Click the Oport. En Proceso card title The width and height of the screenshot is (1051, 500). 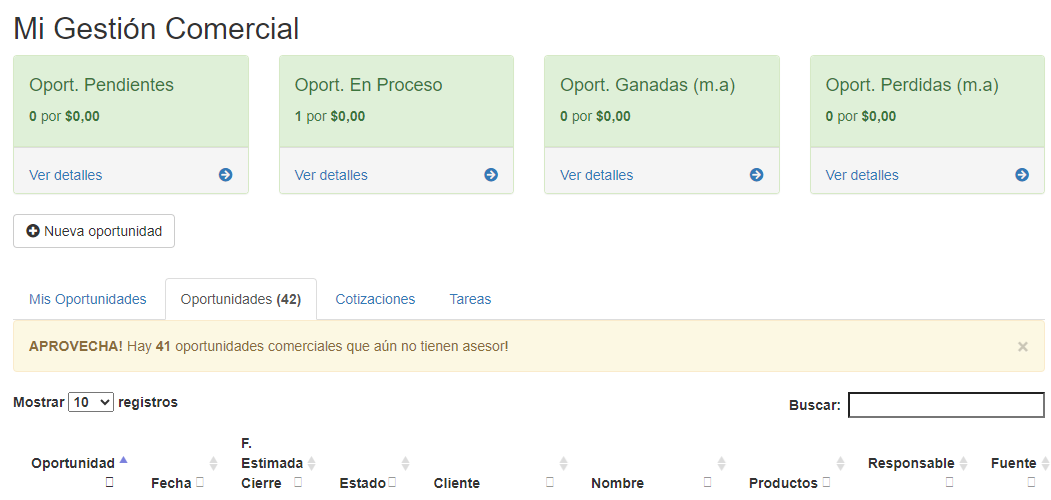(x=369, y=85)
